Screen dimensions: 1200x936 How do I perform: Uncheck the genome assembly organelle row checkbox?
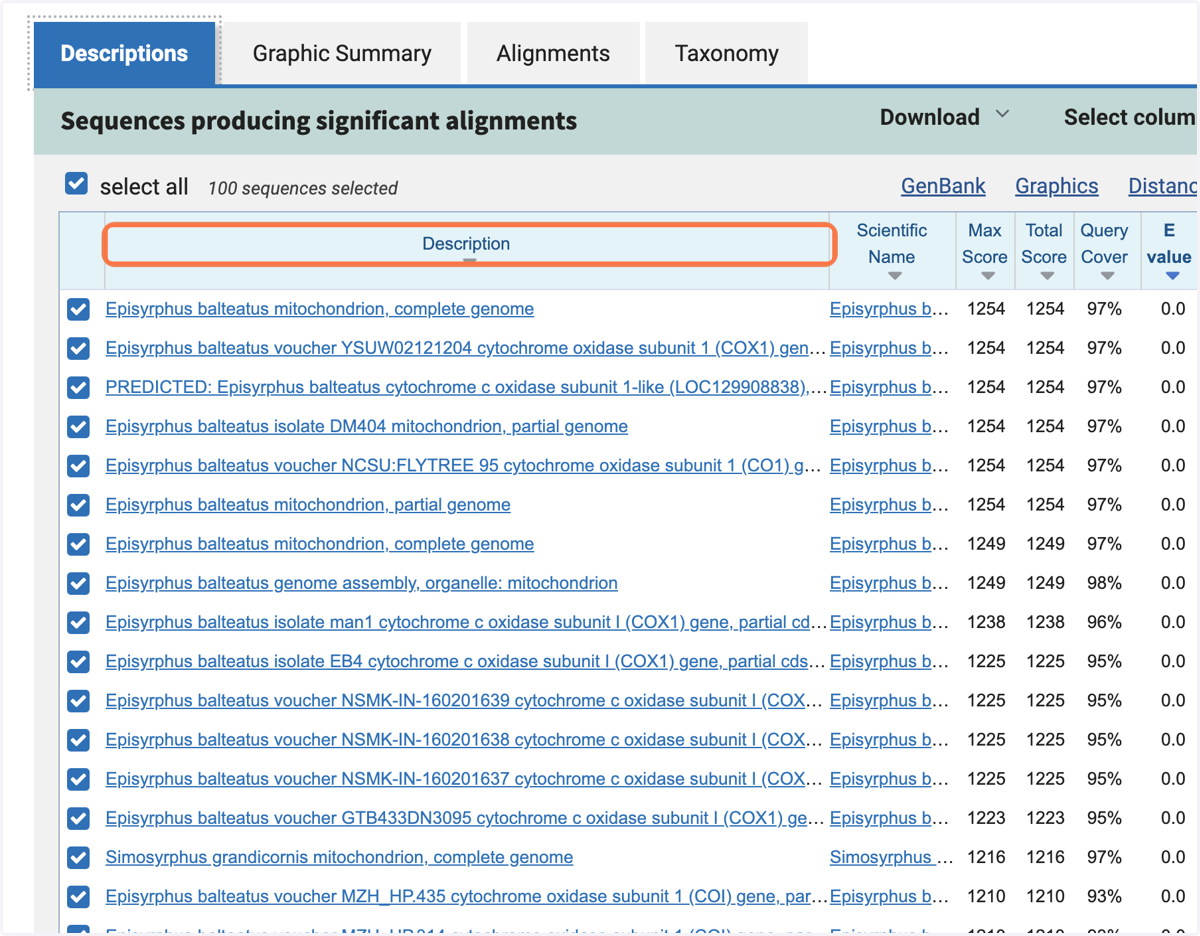[79, 583]
